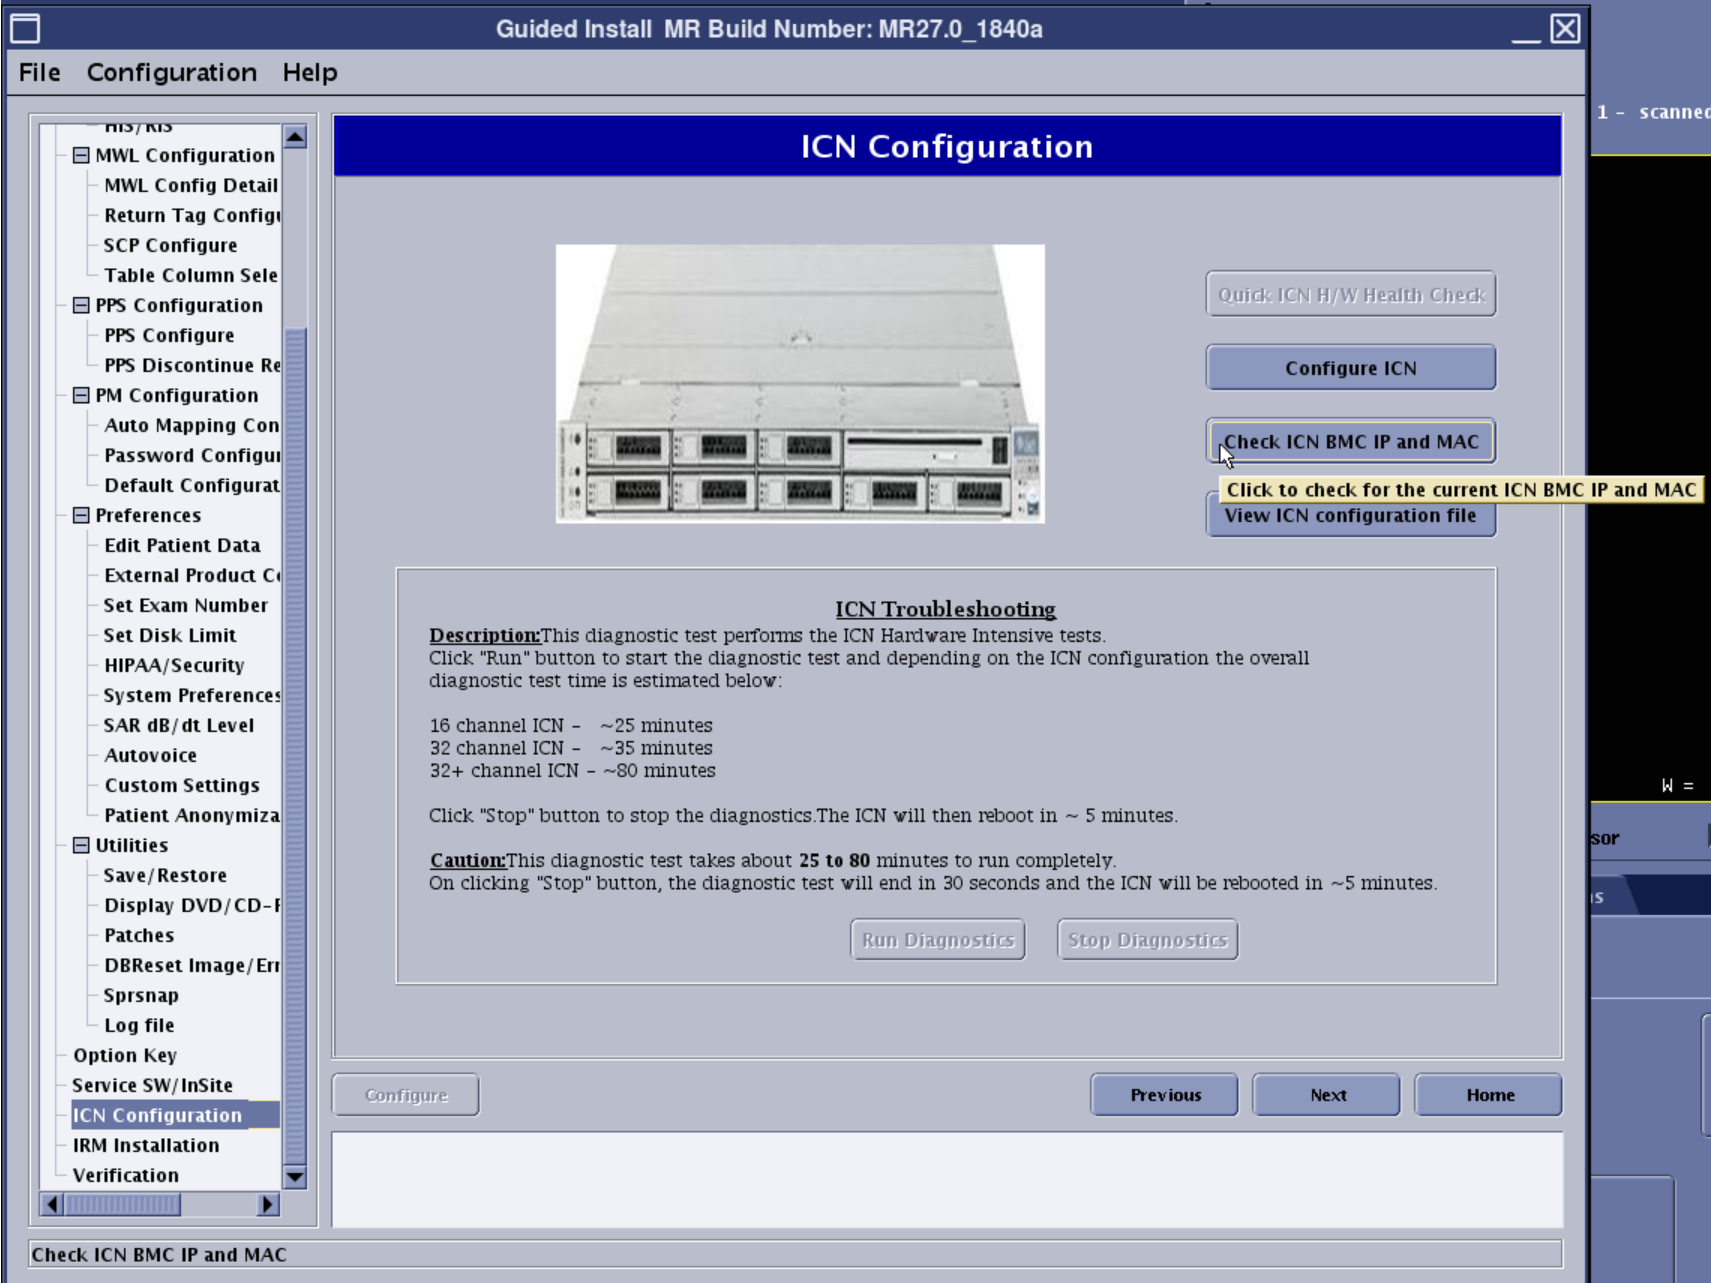
Task: Collapse the Preferences tree node
Action: coord(81,515)
